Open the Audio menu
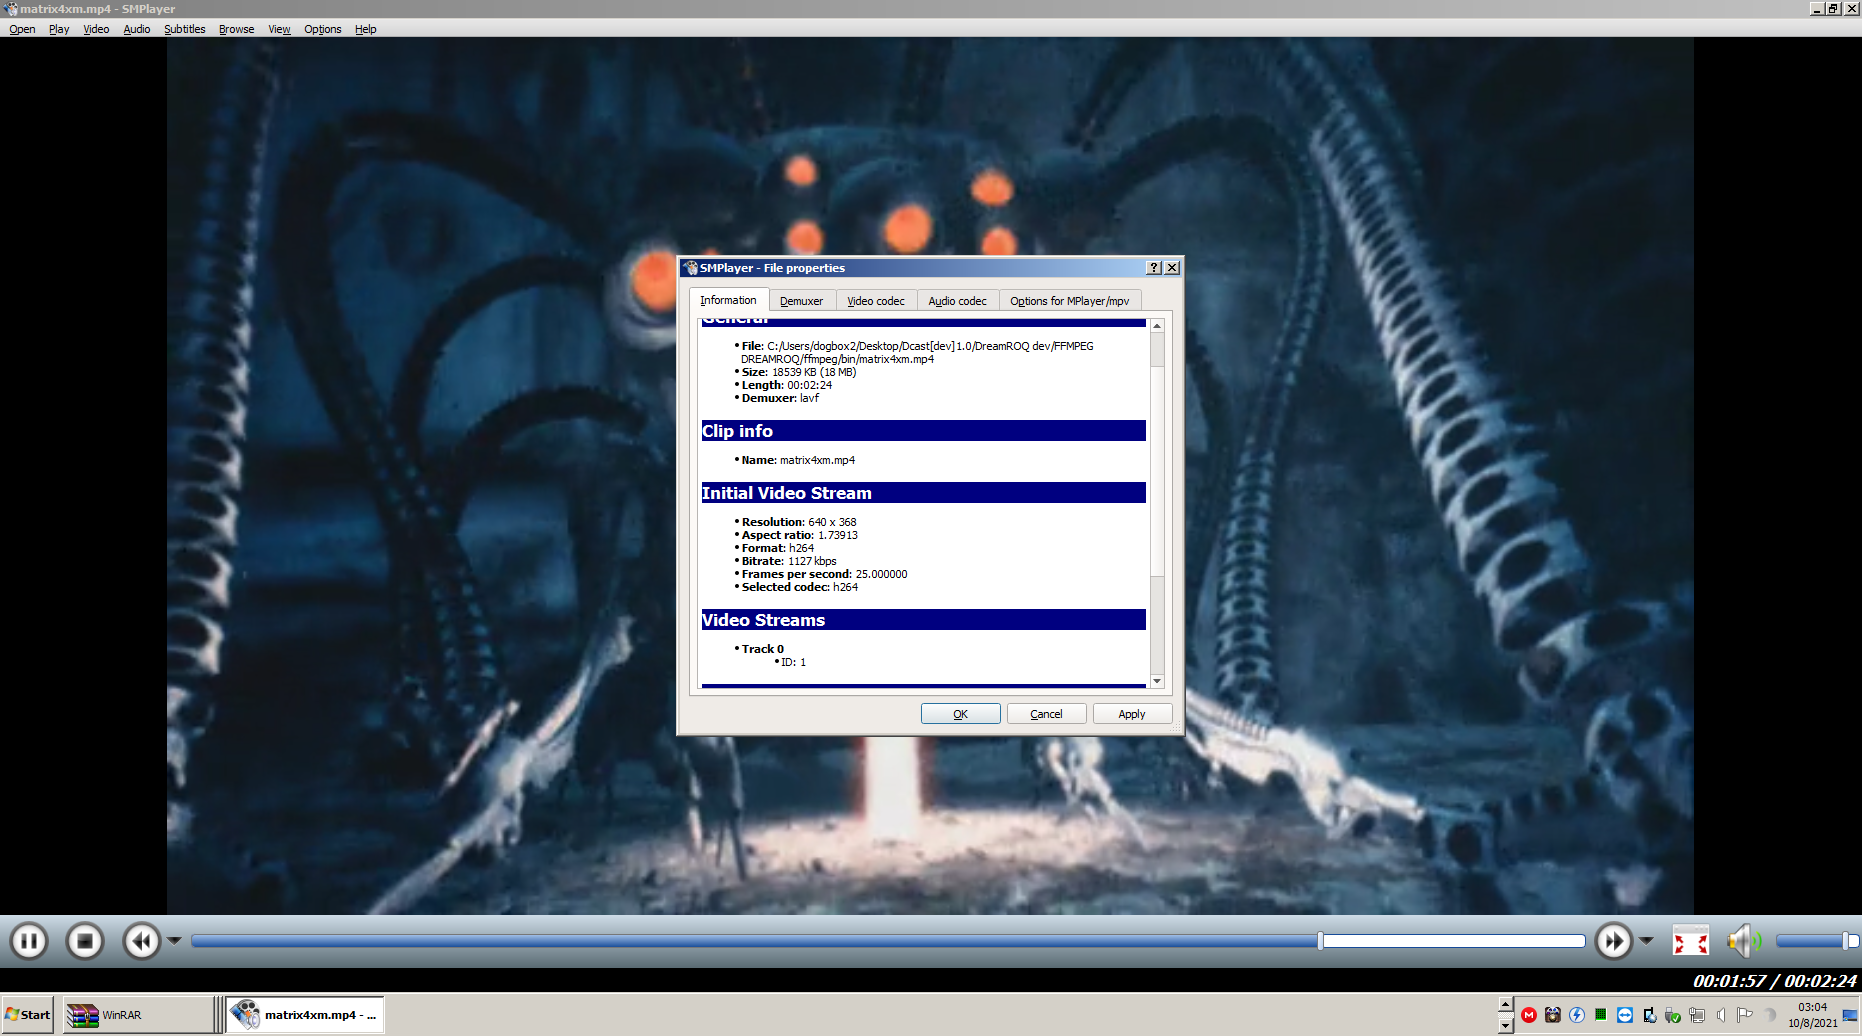The image size is (1862, 1036). click(137, 29)
